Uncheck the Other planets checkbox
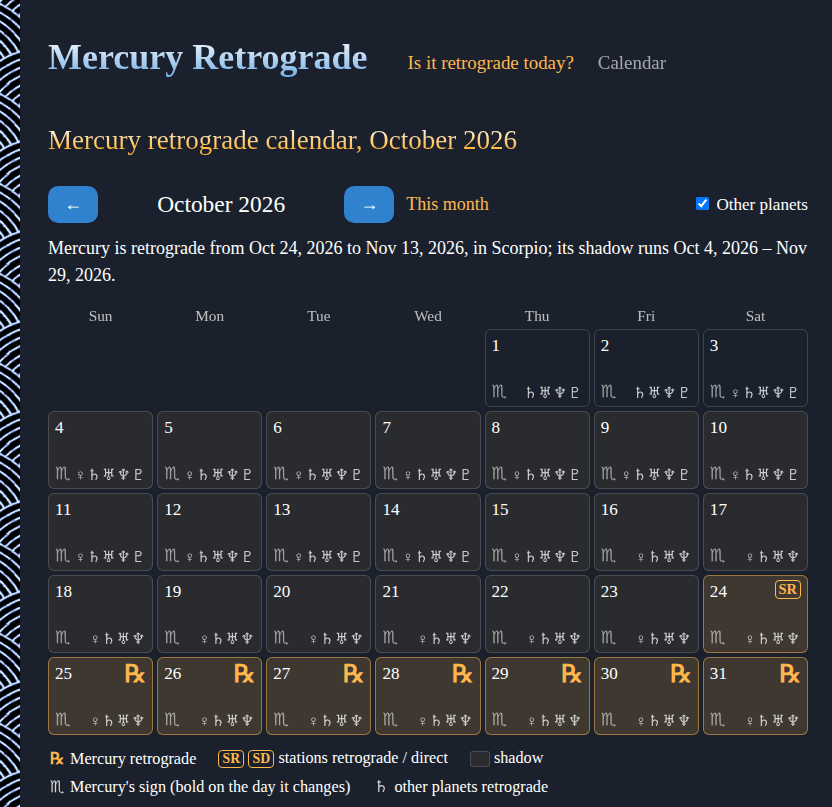The image size is (832, 807). 702,204
